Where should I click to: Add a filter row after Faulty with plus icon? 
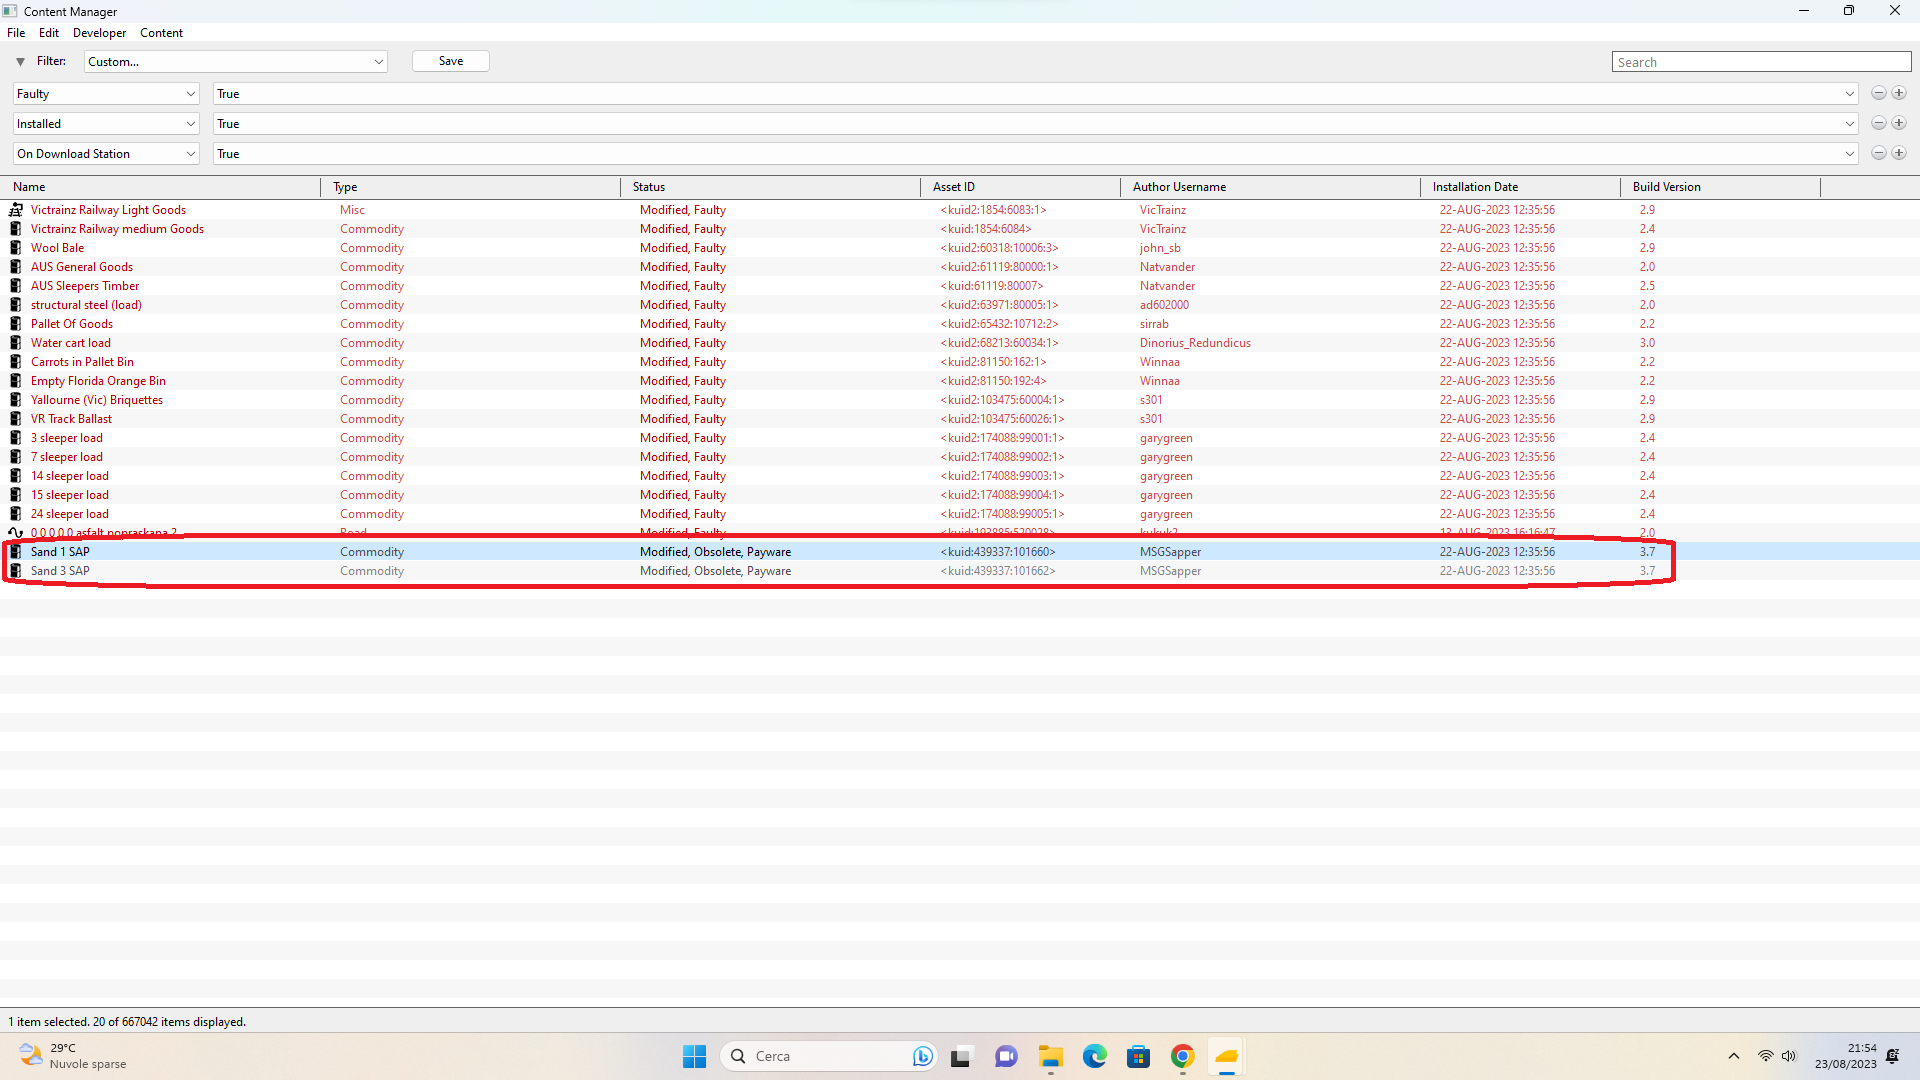tap(1899, 94)
